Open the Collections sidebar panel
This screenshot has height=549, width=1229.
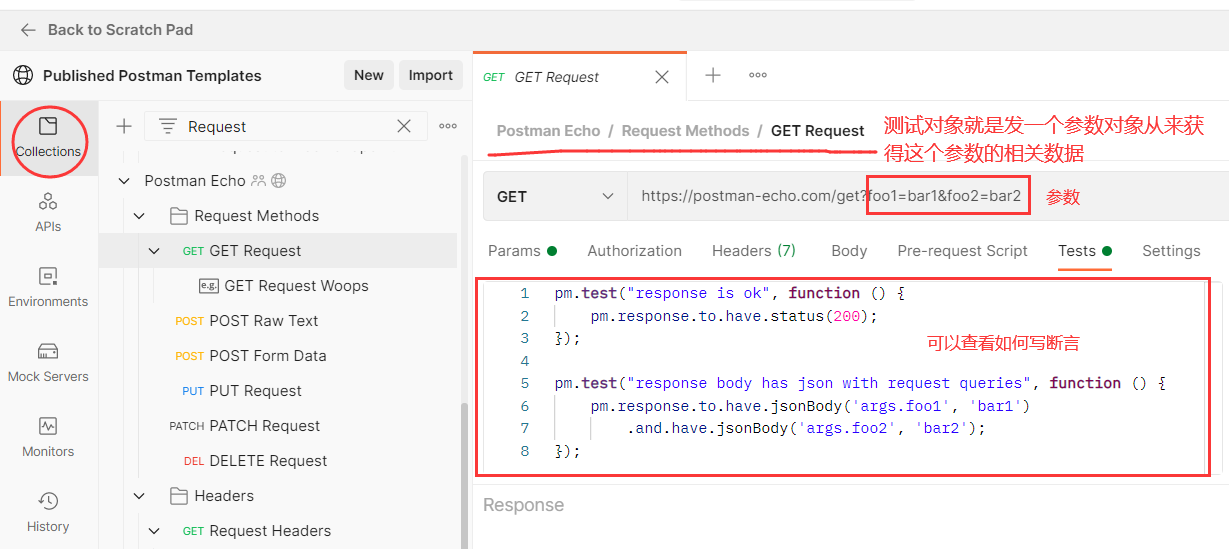(48, 138)
